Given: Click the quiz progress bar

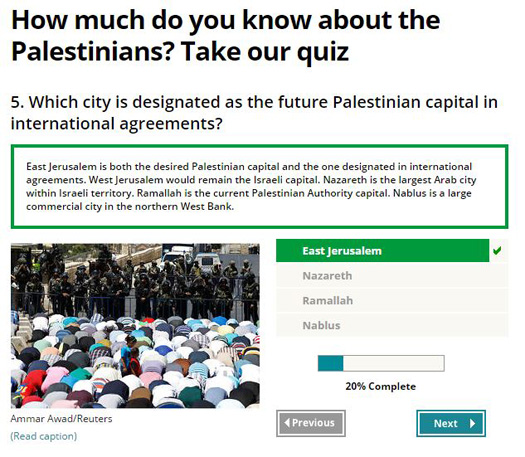Looking at the screenshot, I should pyautogui.click(x=381, y=363).
